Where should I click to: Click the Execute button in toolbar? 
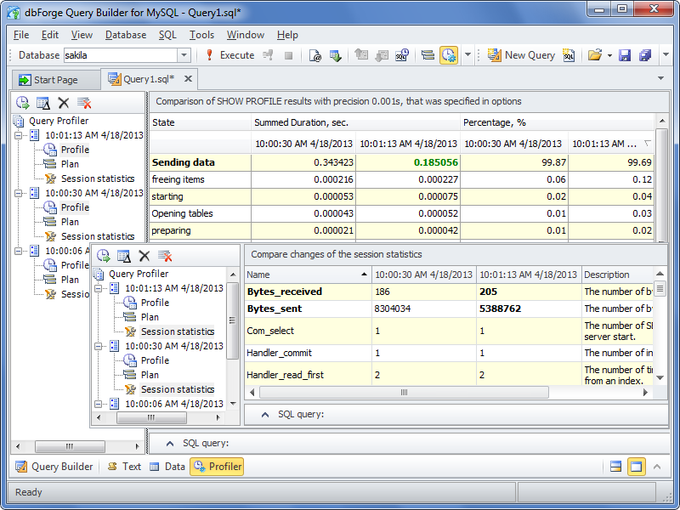(x=230, y=55)
